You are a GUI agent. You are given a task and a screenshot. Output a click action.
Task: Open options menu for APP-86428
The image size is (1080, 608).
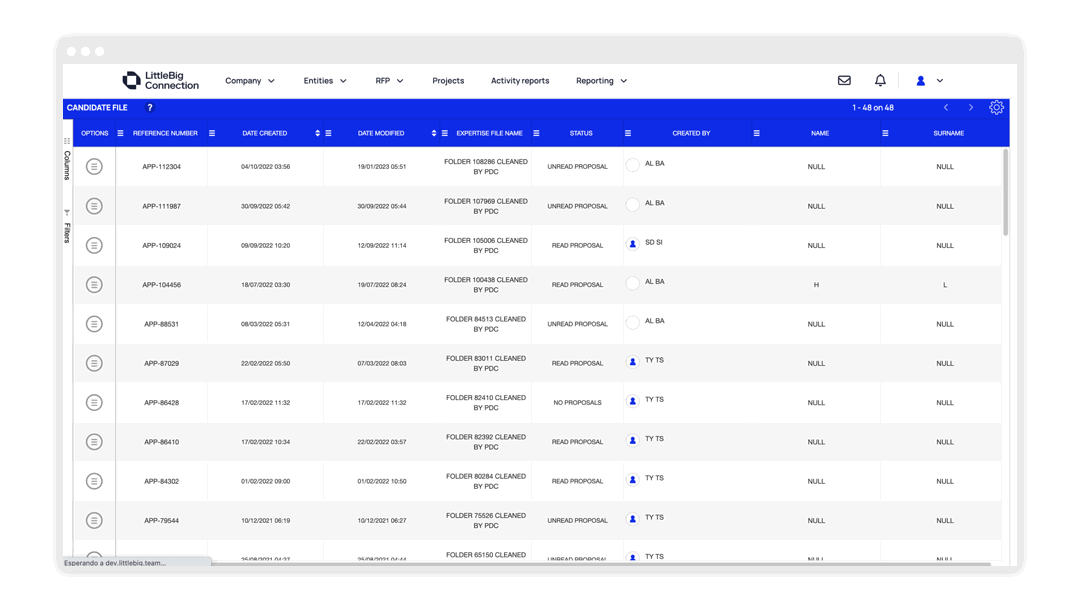(94, 402)
